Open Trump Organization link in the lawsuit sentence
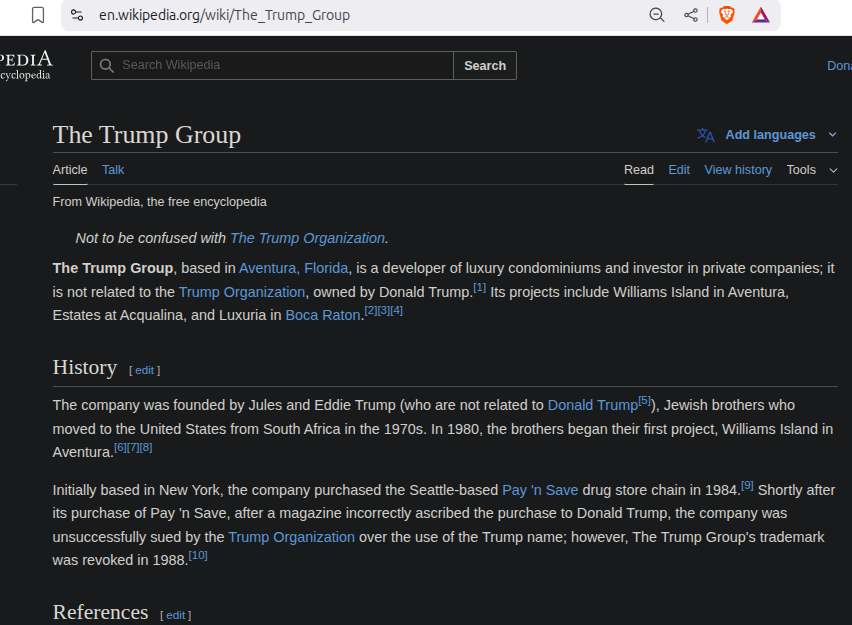The height and width of the screenshot is (625, 852). click(291, 537)
